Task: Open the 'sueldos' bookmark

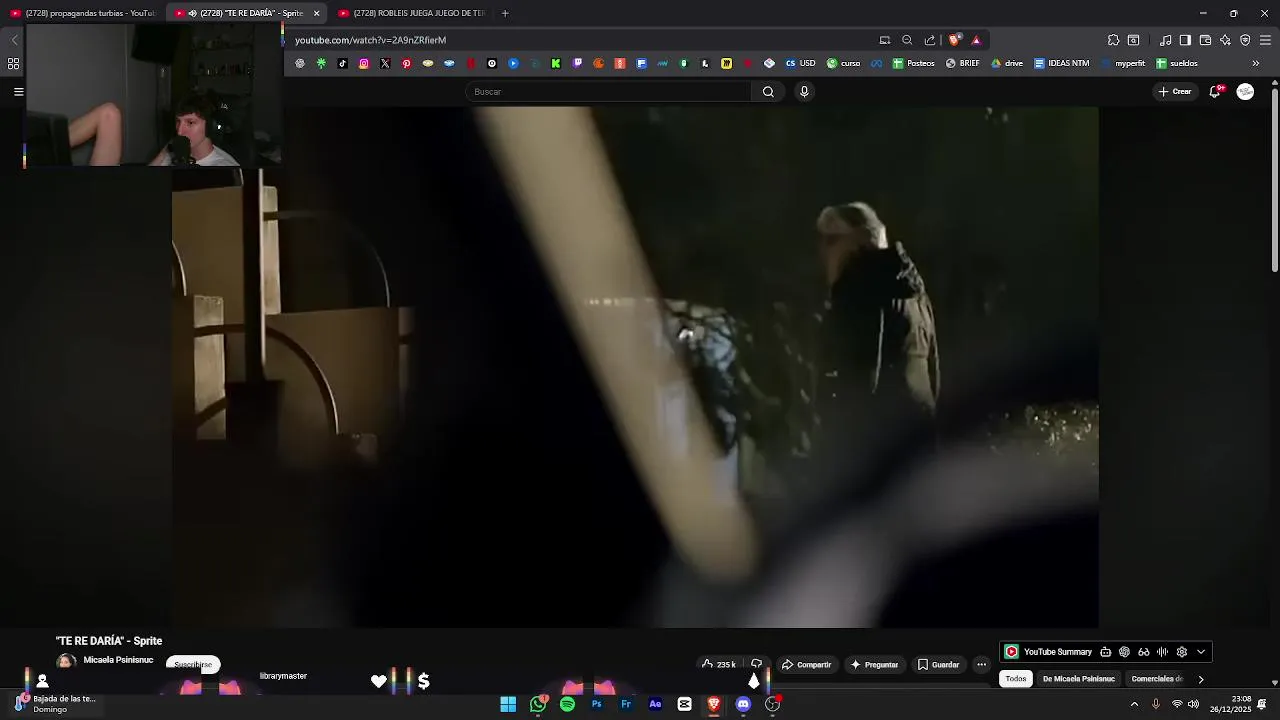Action: 1176,63
